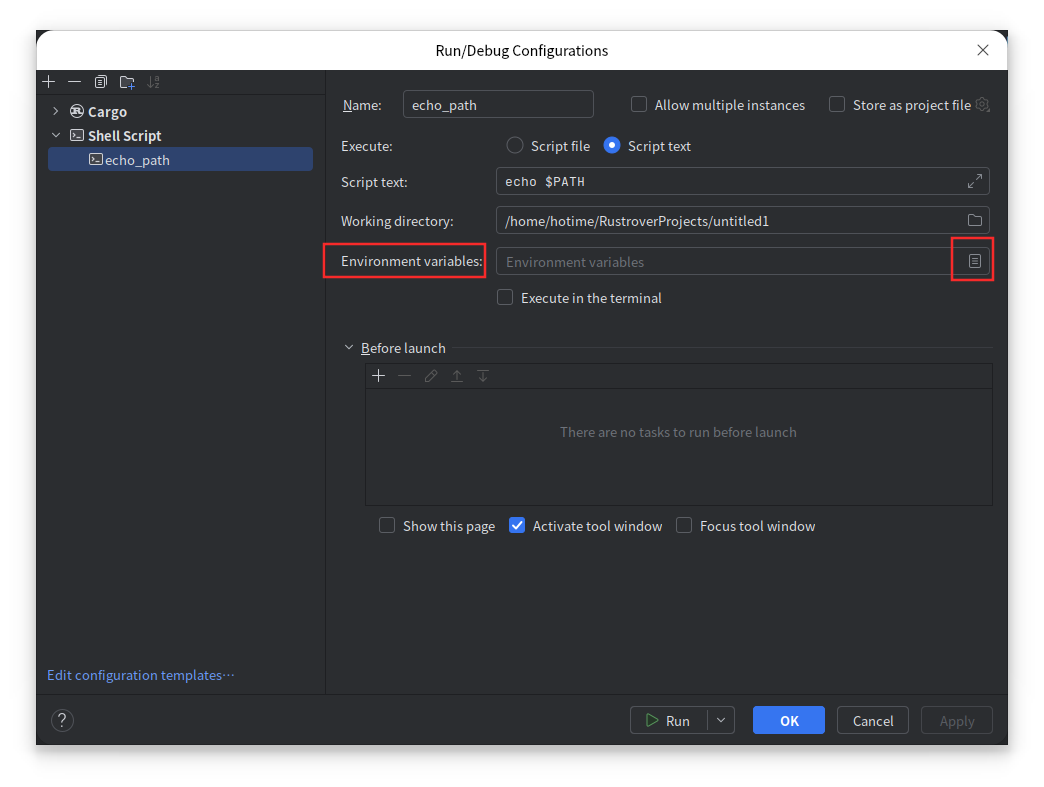This screenshot has width=1044, height=787.
Task: Expand the Cargo tree node
Action: click(x=56, y=111)
